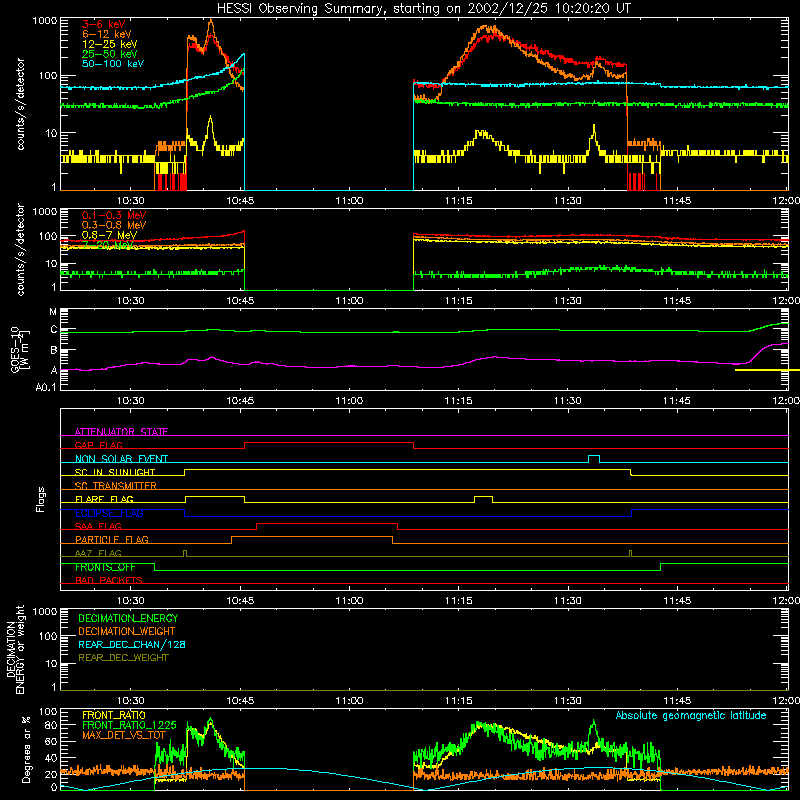The width and height of the screenshot is (800, 800).
Task: Pick the 50-100 keV legend label
Action: click(113, 64)
